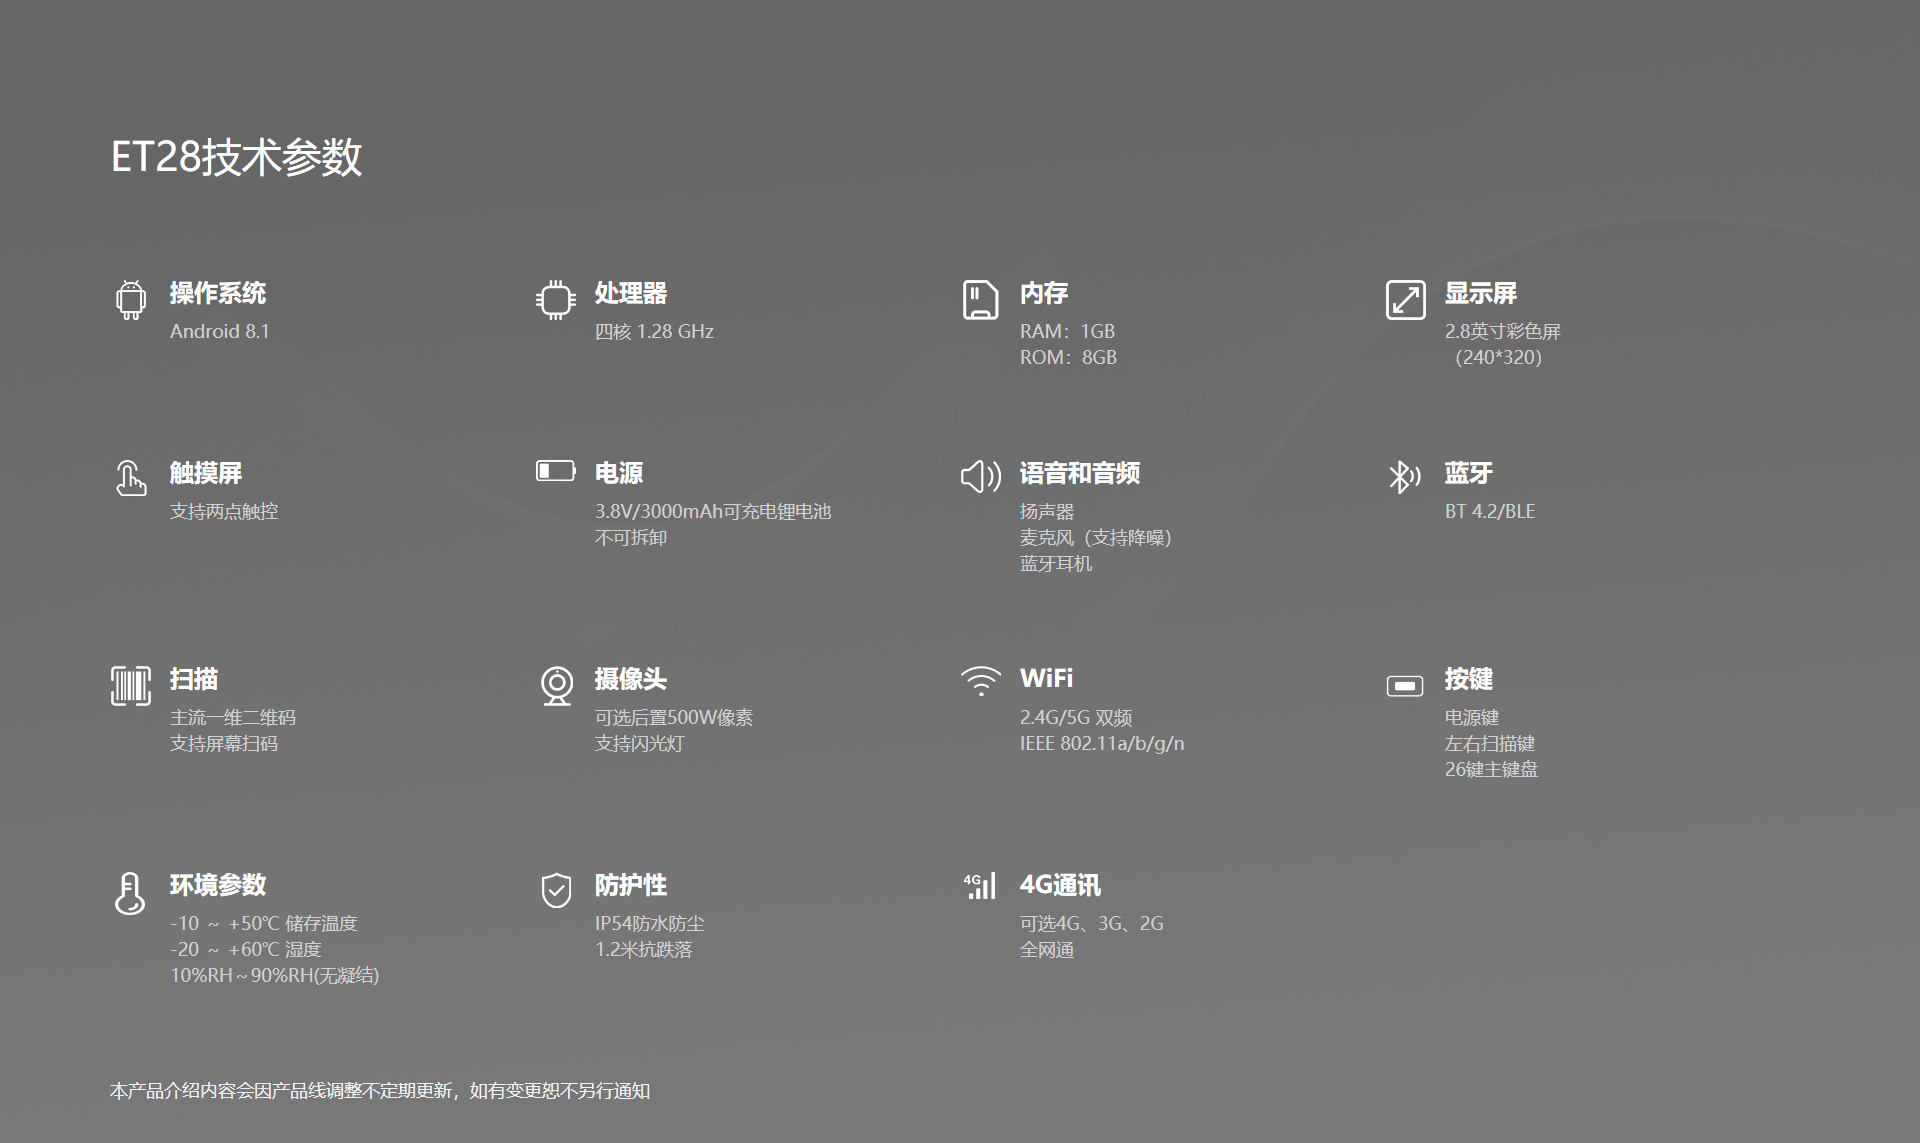Image resolution: width=1920 pixels, height=1143 pixels.
Task: Click the 操作系统 heading
Action: [218, 293]
